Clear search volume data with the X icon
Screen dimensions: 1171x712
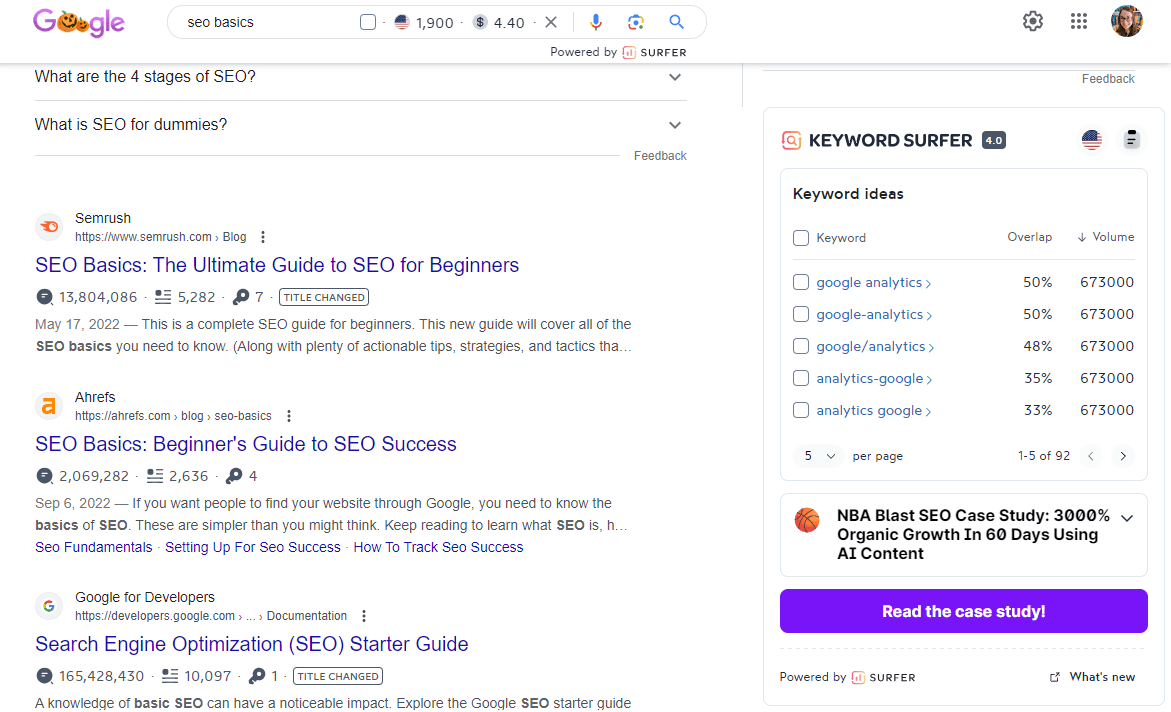point(551,20)
